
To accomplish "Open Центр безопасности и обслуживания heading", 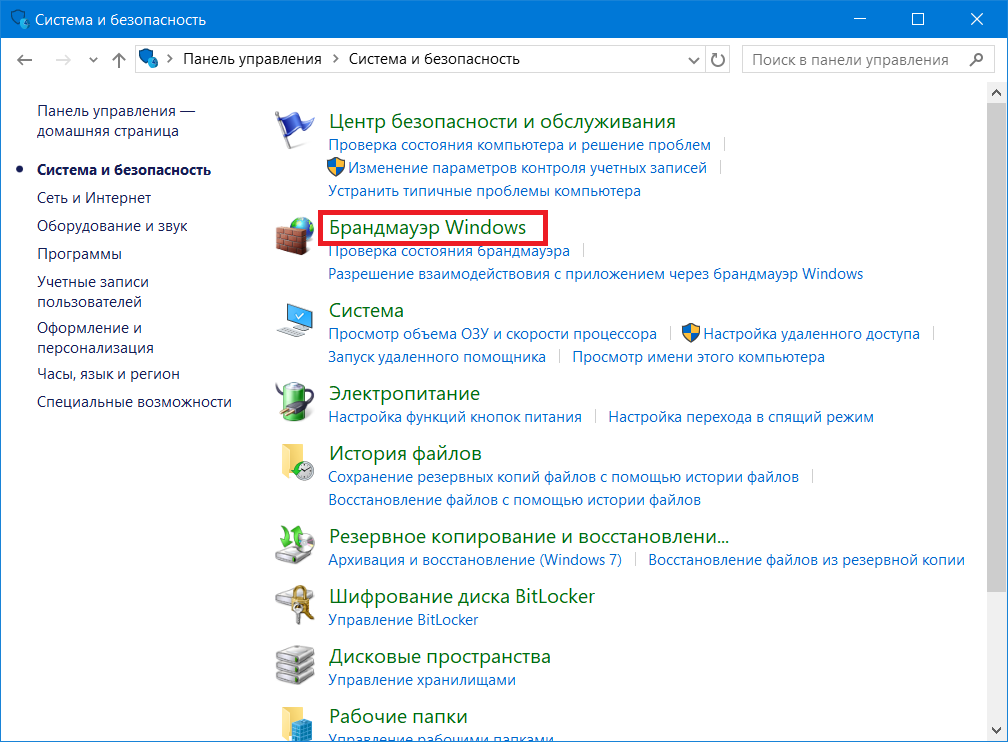I will [502, 121].
